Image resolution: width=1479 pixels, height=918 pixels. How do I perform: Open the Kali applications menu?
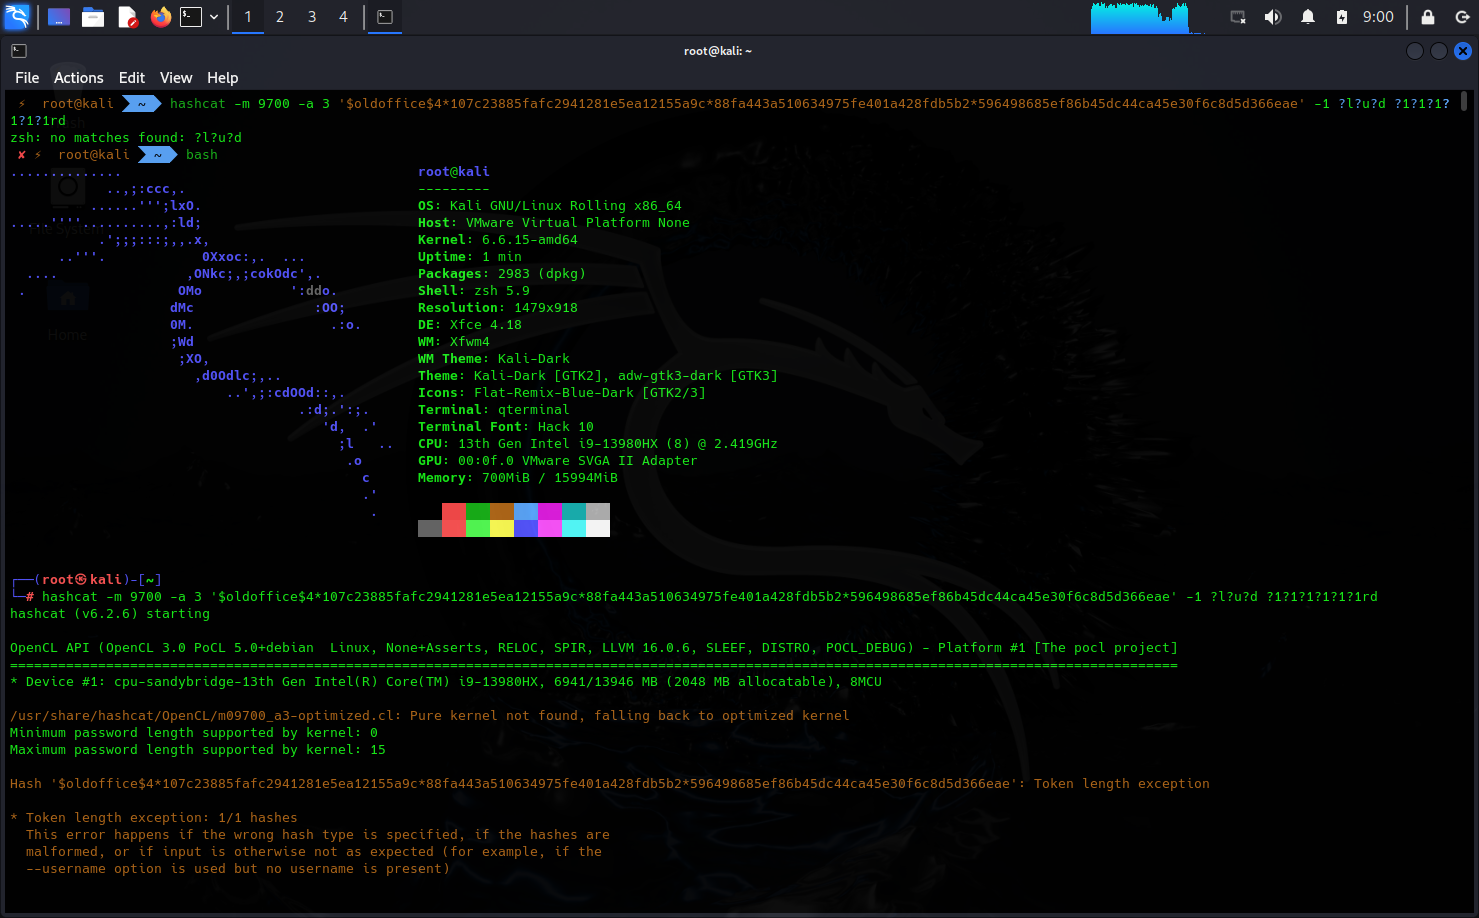(x=17, y=17)
